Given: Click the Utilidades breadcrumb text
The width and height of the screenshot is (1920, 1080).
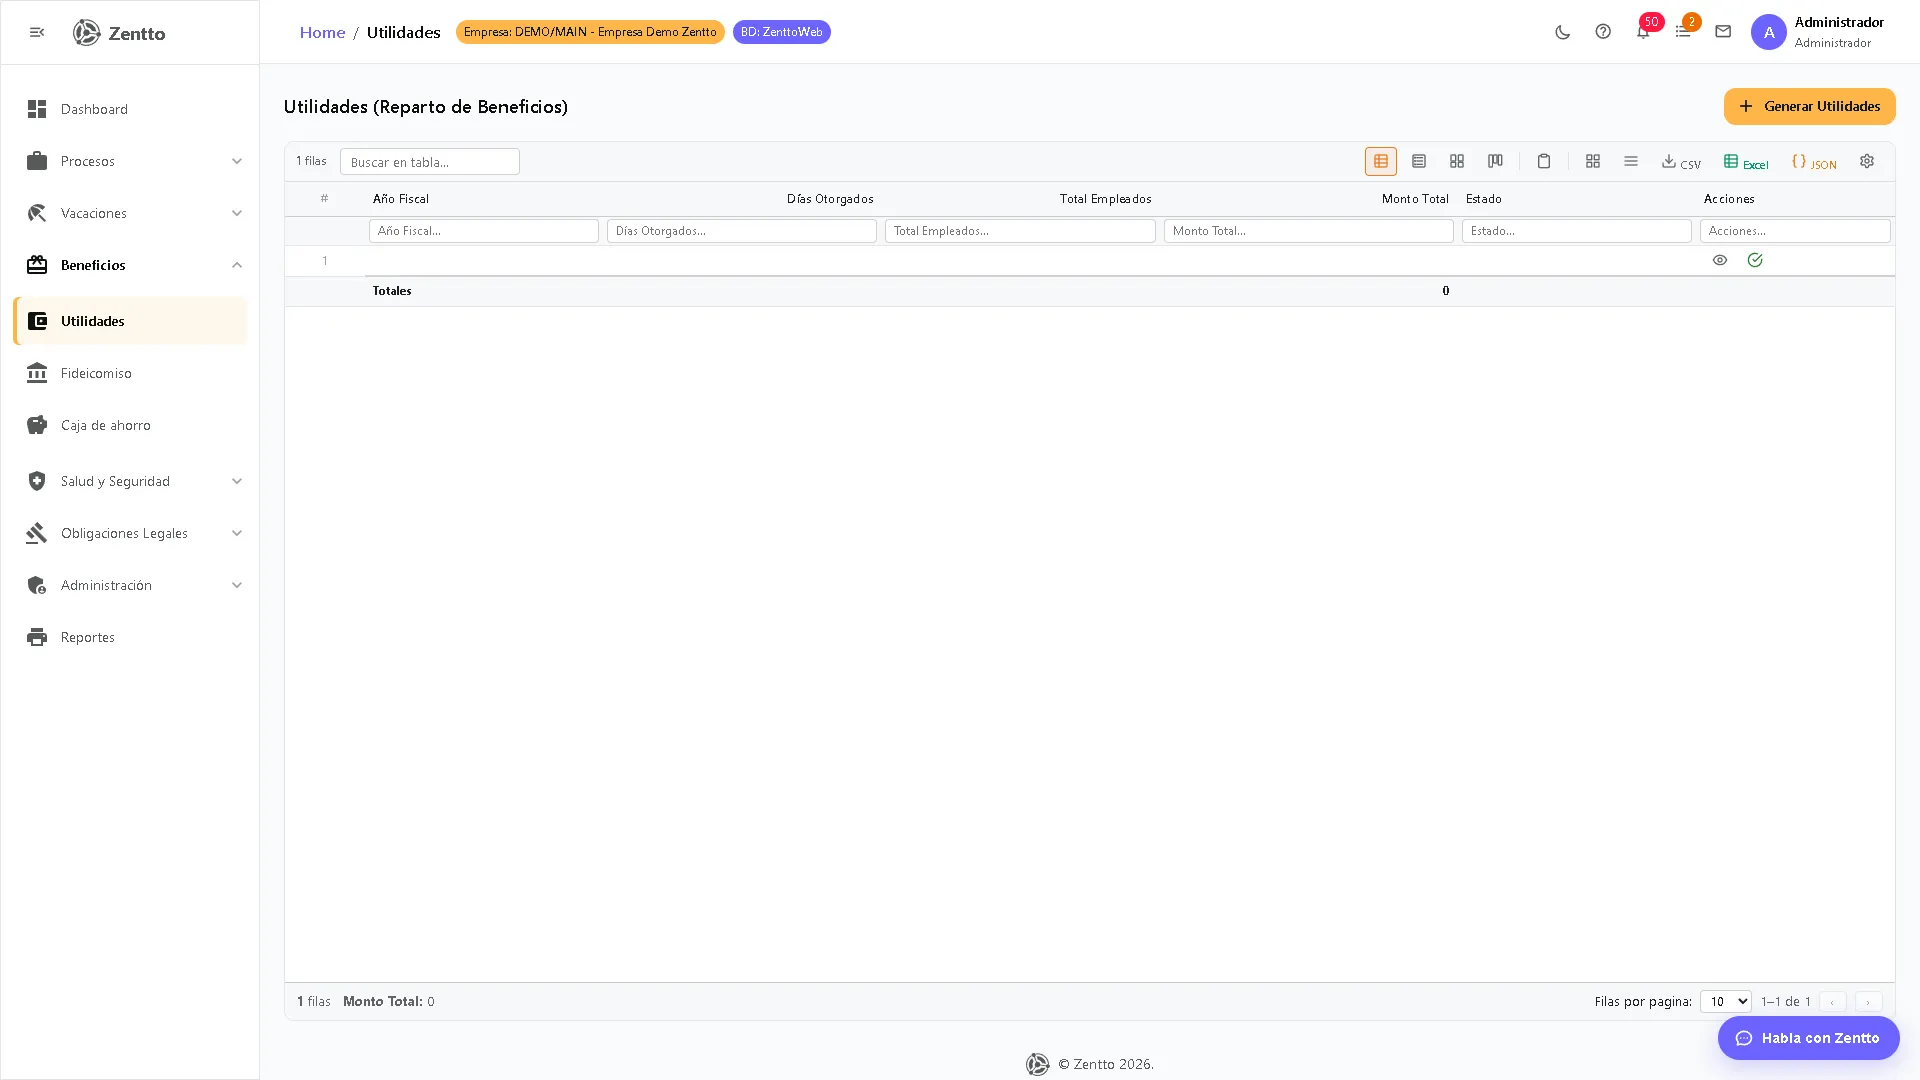Looking at the screenshot, I should 403,32.
